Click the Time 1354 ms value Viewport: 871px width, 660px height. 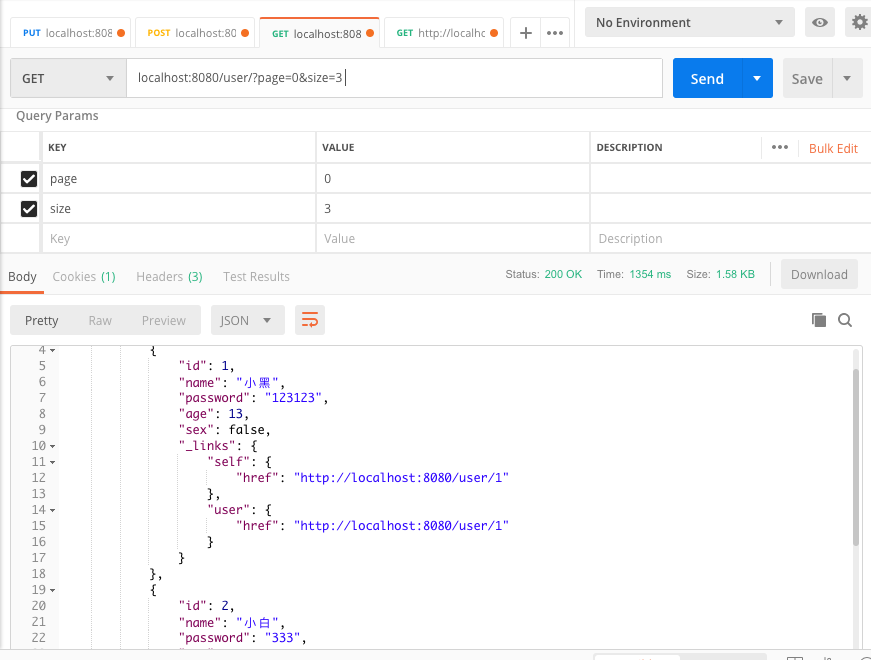click(650, 274)
